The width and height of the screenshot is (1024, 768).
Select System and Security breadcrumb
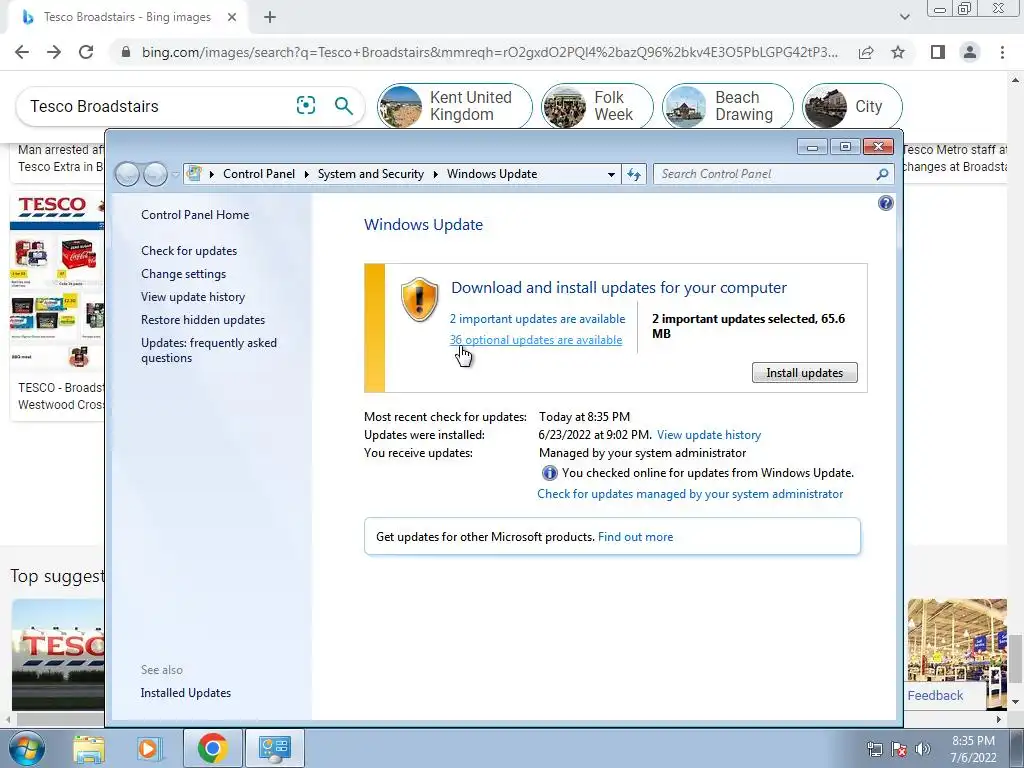(370, 174)
